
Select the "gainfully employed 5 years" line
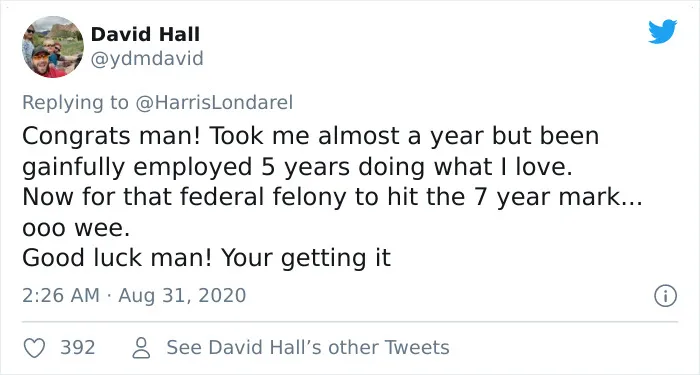(186, 167)
